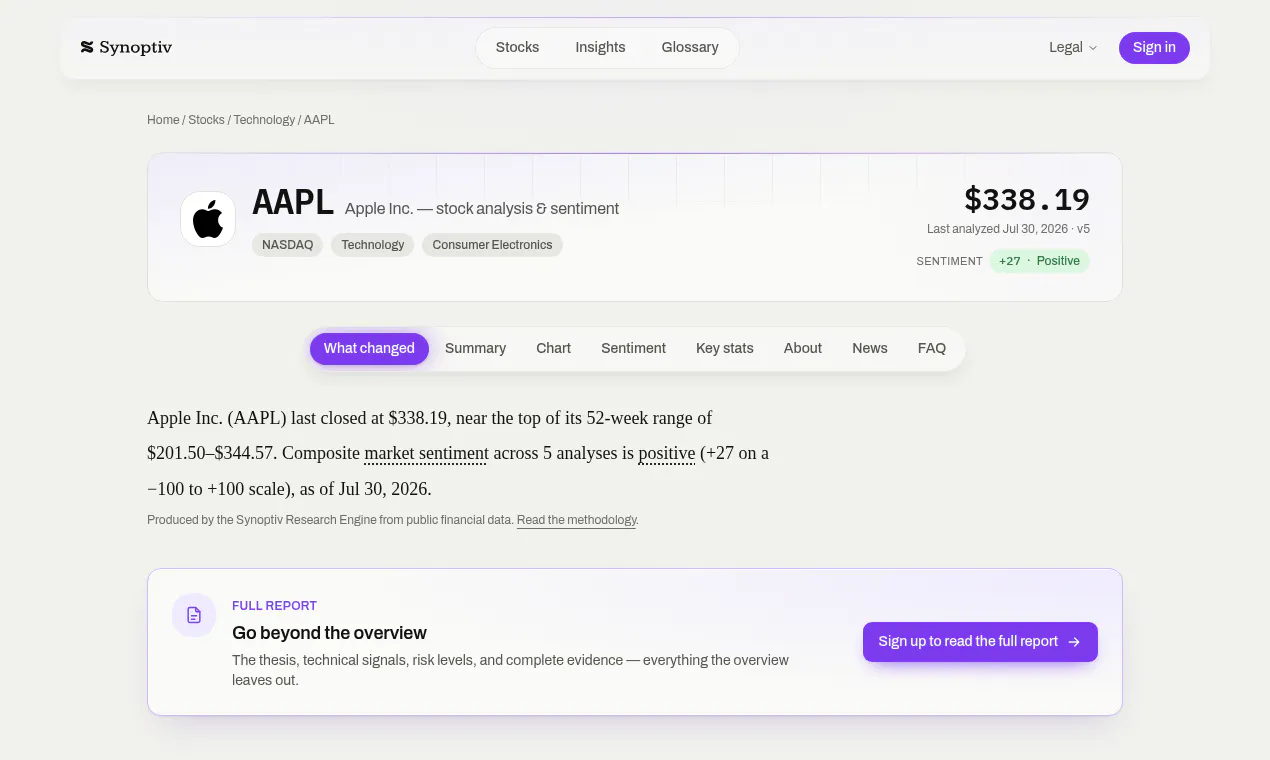
Task: Open the Insights navigation item
Action: [x=600, y=47]
